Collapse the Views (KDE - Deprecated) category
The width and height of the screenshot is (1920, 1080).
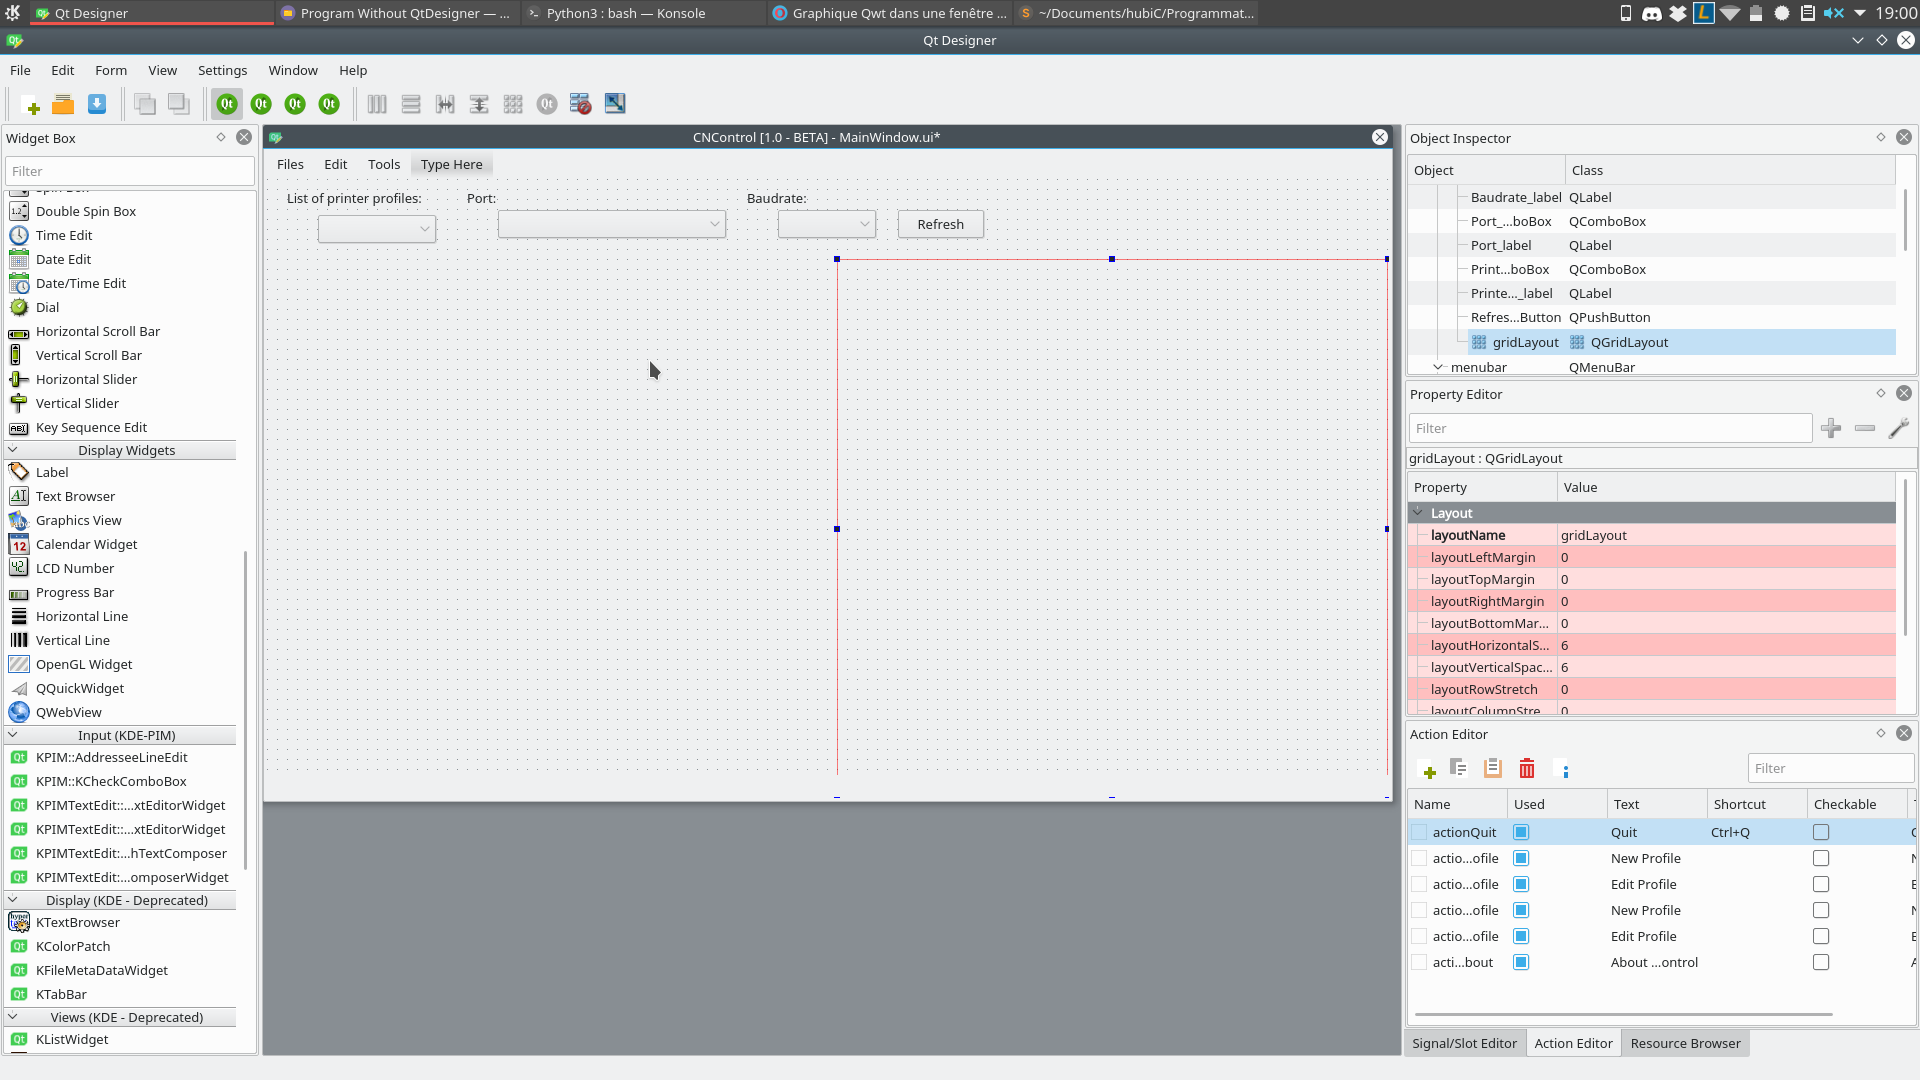(13, 1017)
